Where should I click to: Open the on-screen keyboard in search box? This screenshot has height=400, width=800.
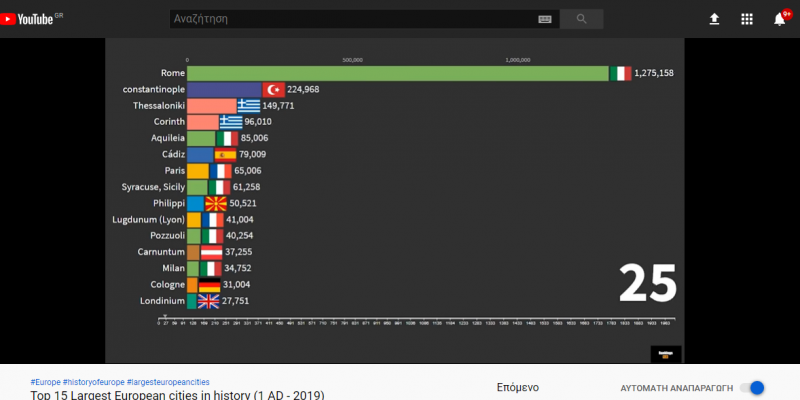coord(545,19)
